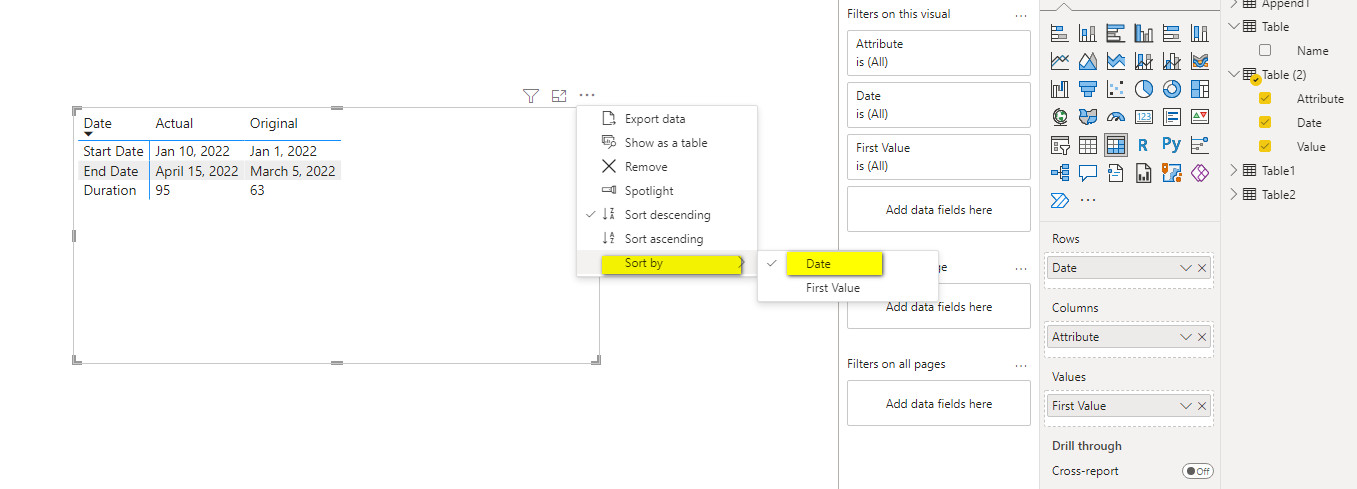Select the Gauge visual icon
The image size is (1357, 489).
(1116, 117)
